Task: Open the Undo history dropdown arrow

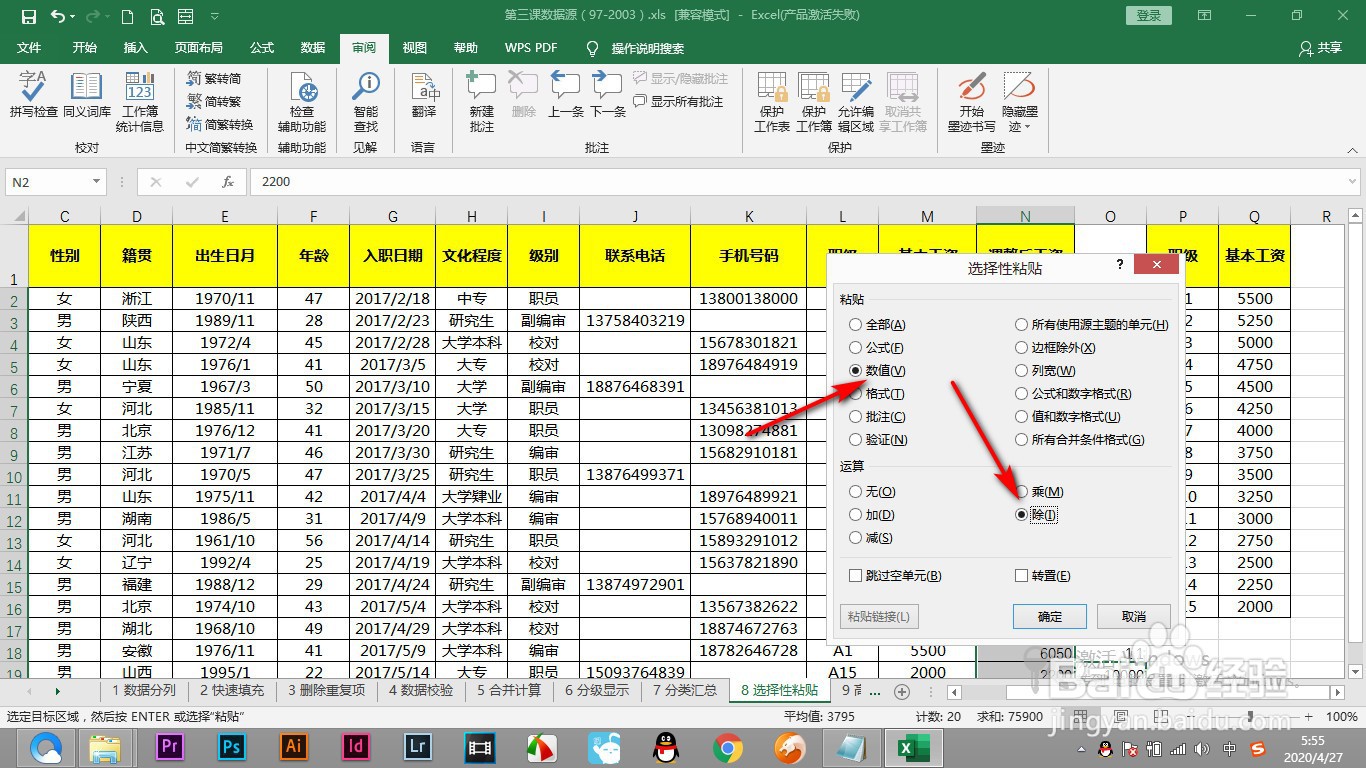Action: tap(74, 16)
